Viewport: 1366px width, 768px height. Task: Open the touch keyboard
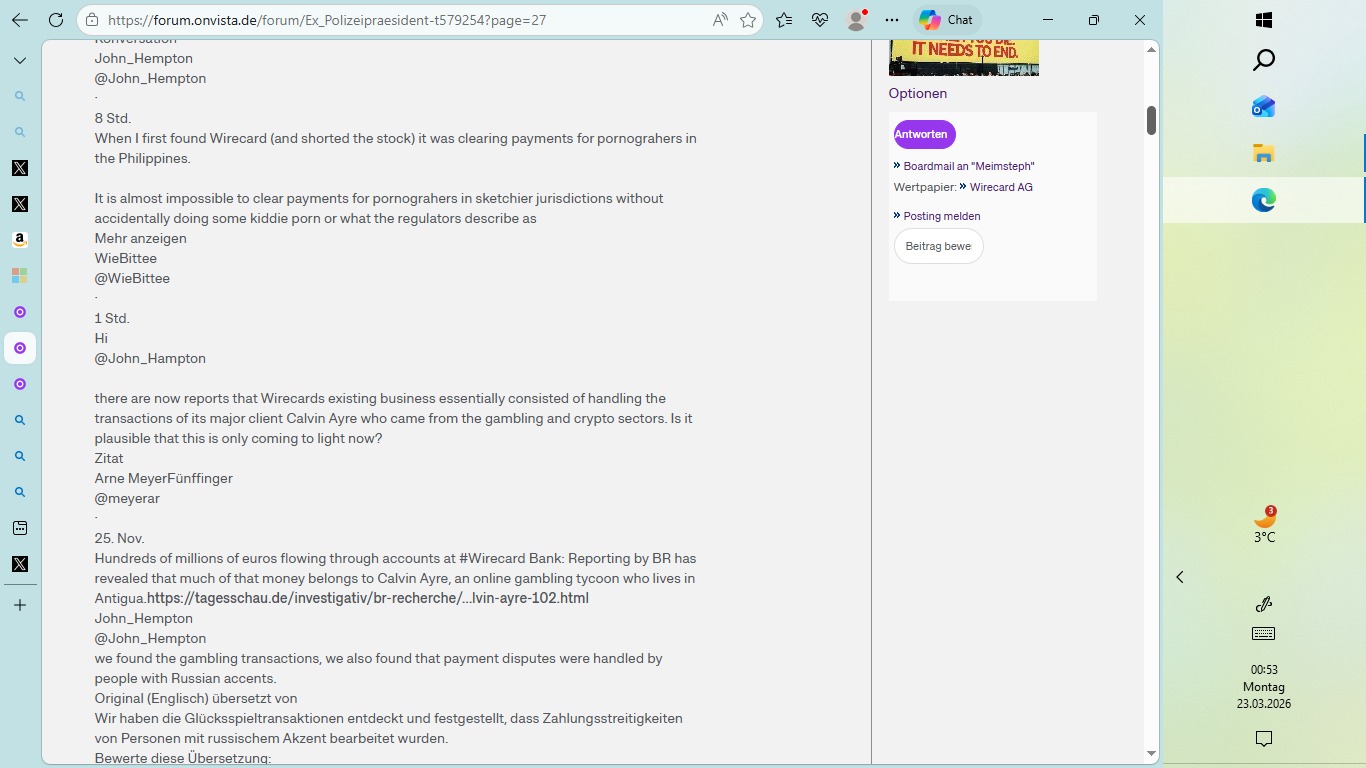point(1264,634)
